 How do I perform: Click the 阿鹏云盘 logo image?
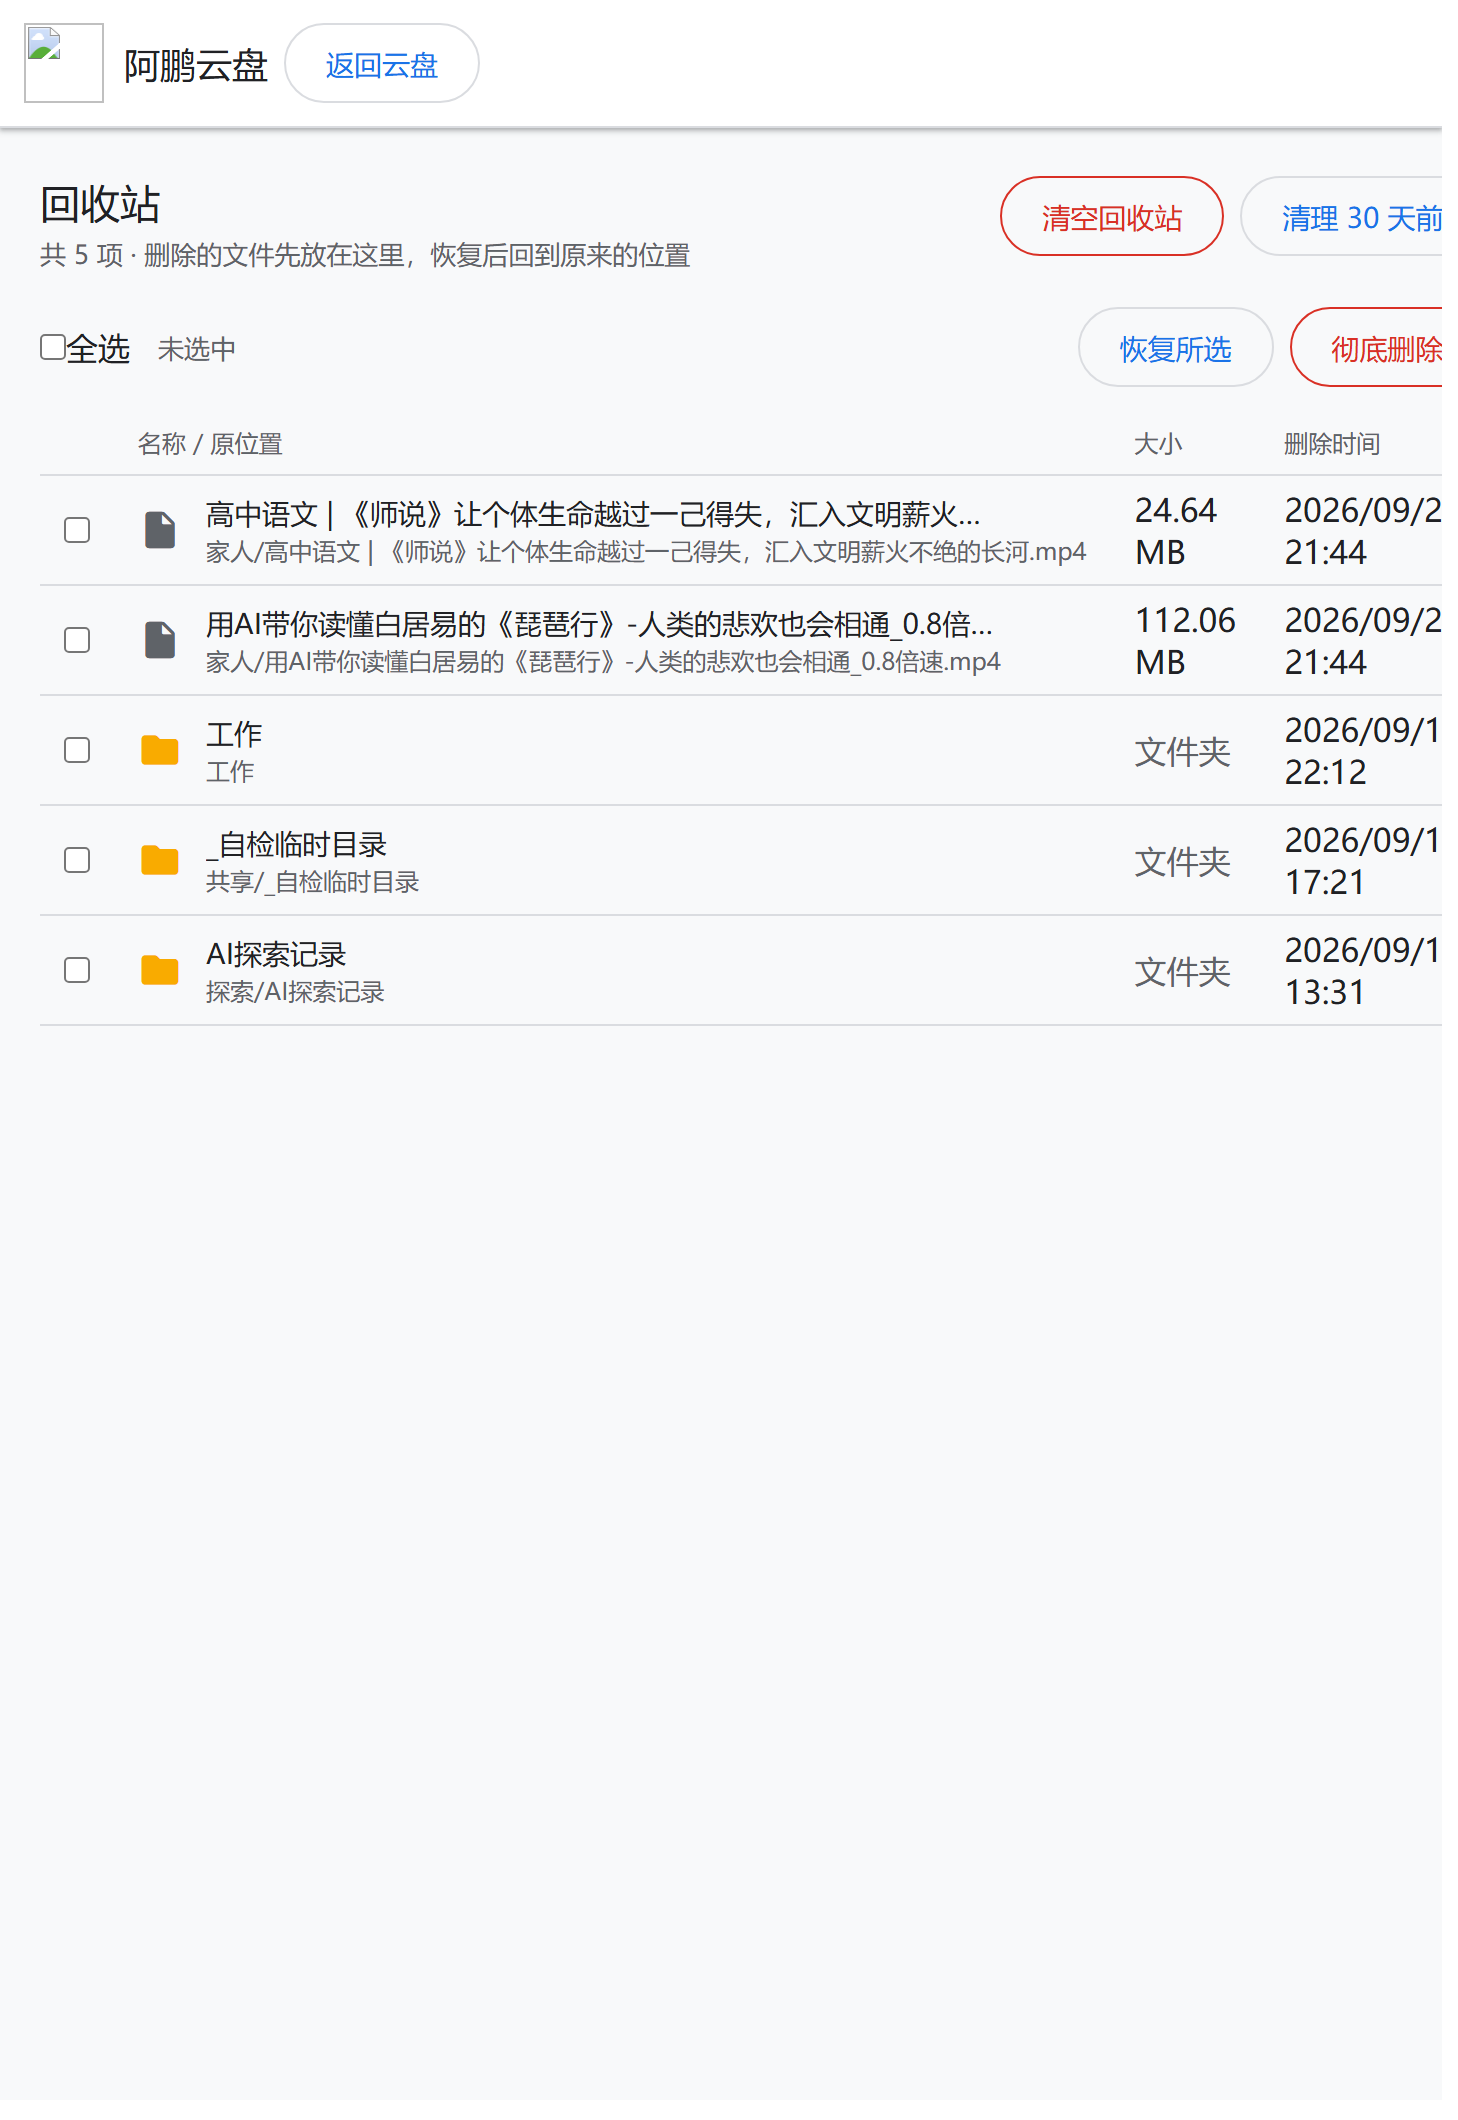tap(64, 63)
